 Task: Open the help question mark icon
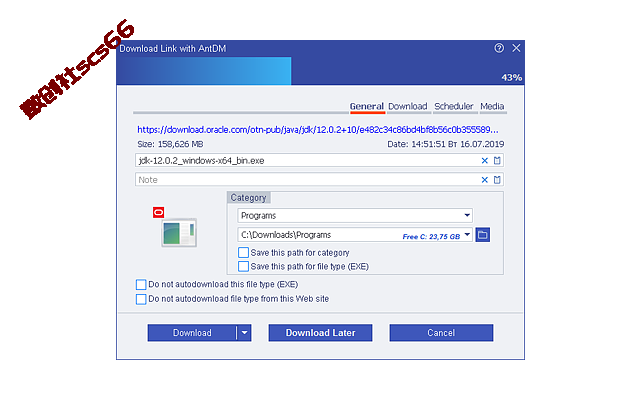[x=499, y=48]
